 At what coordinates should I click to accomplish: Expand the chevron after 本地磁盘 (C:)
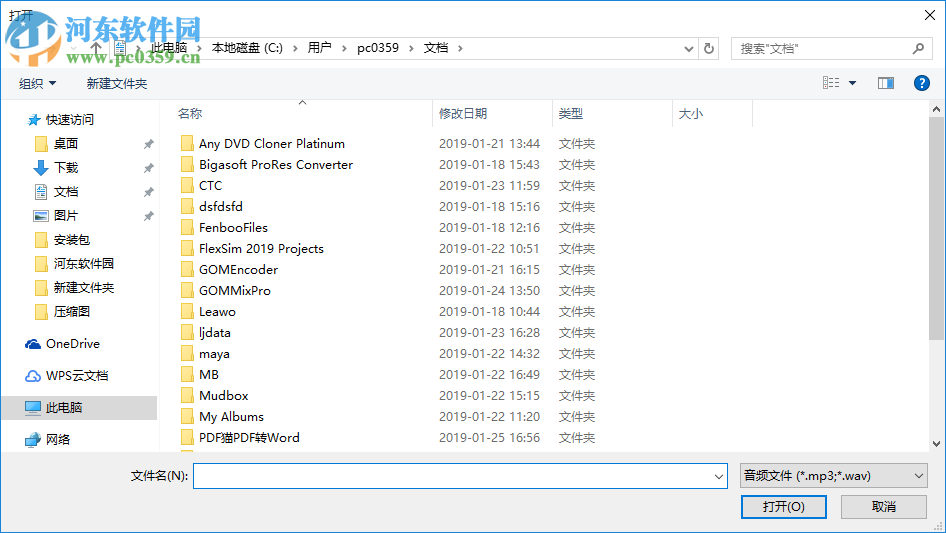[x=295, y=48]
